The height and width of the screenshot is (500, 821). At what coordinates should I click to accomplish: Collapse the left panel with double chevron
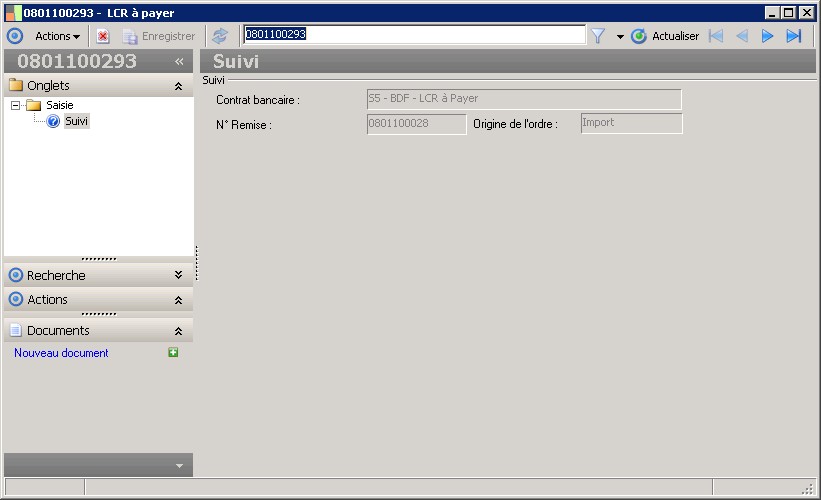(x=179, y=61)
